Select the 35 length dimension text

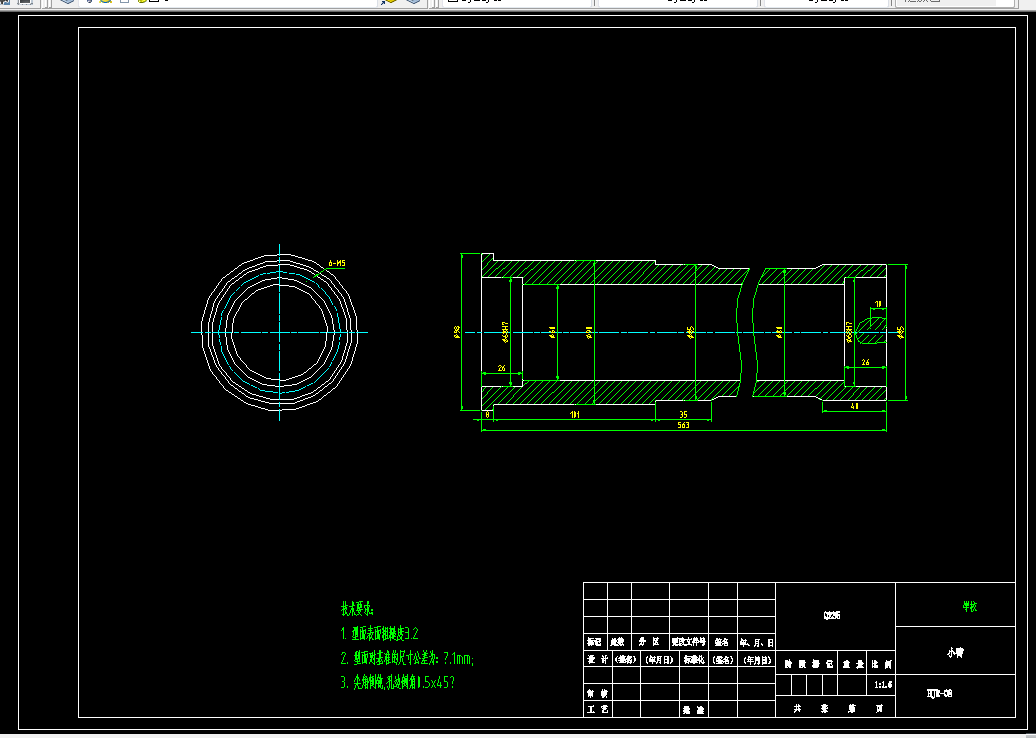point(683,415)
